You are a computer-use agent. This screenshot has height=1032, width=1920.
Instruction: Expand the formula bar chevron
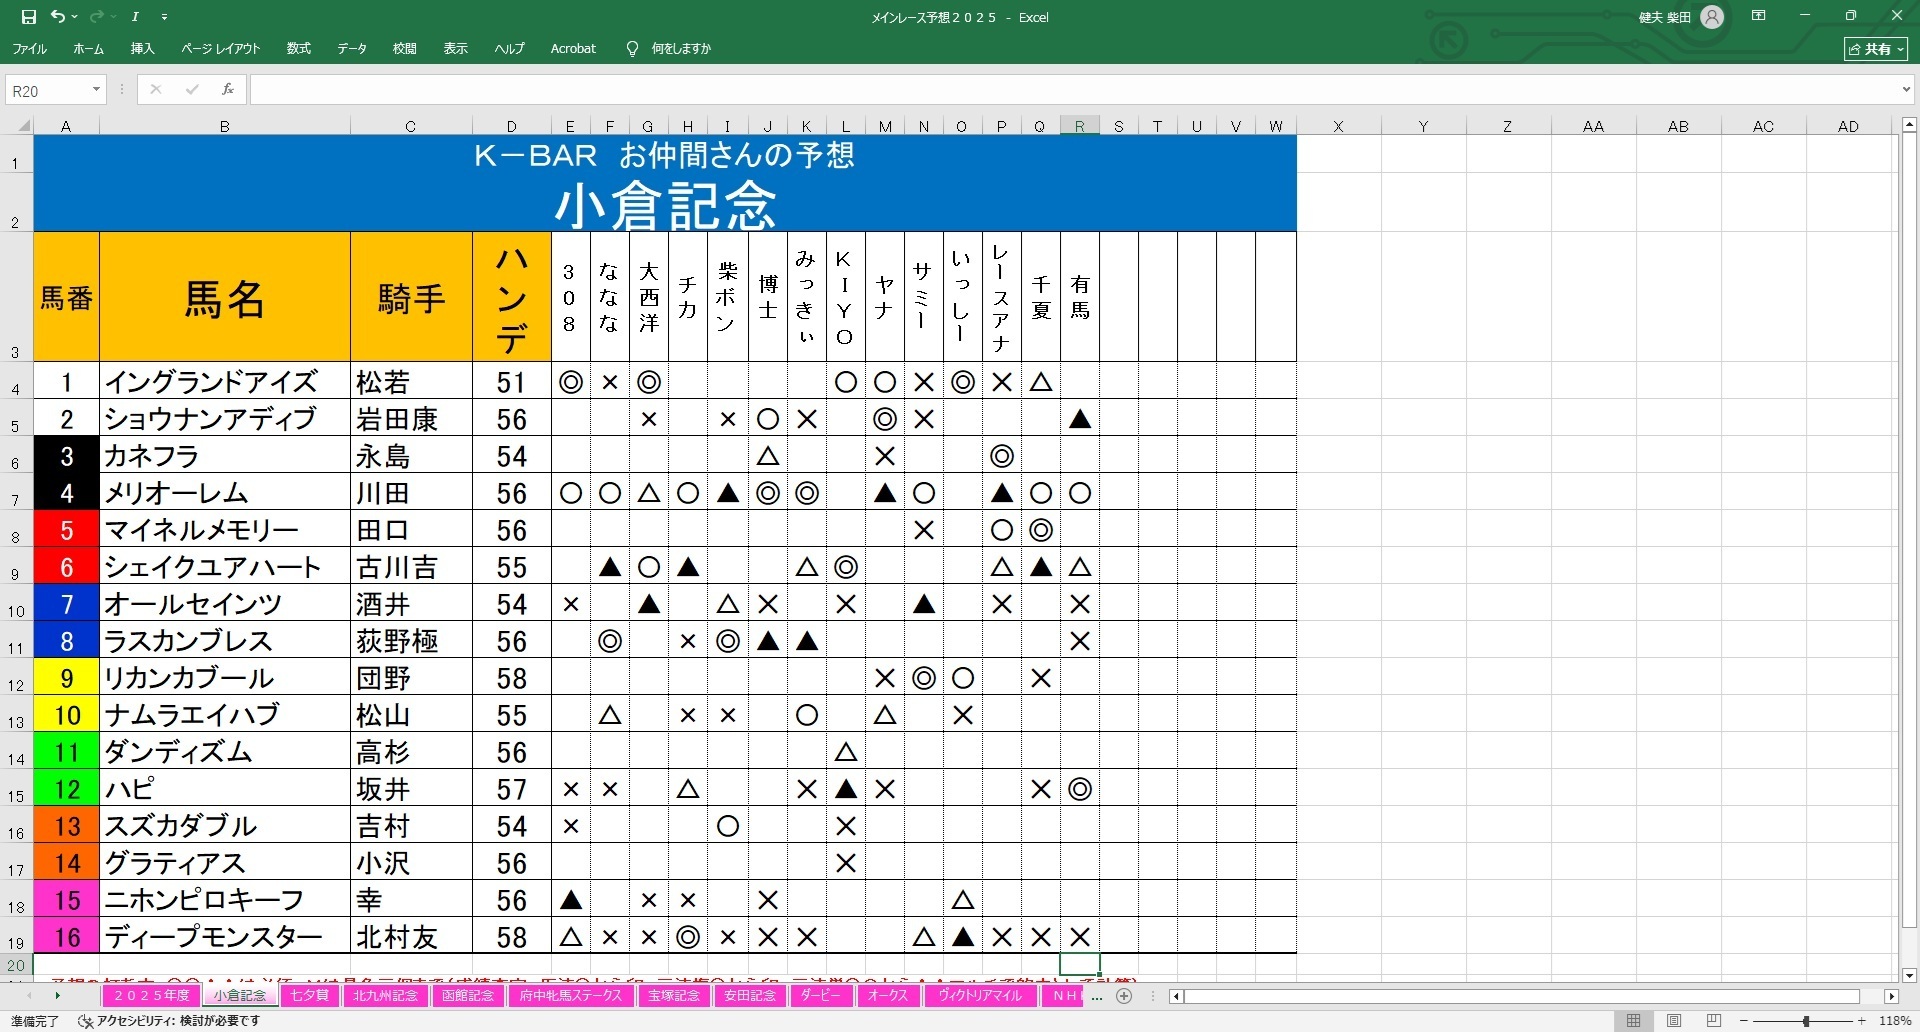click(1905, 90)
